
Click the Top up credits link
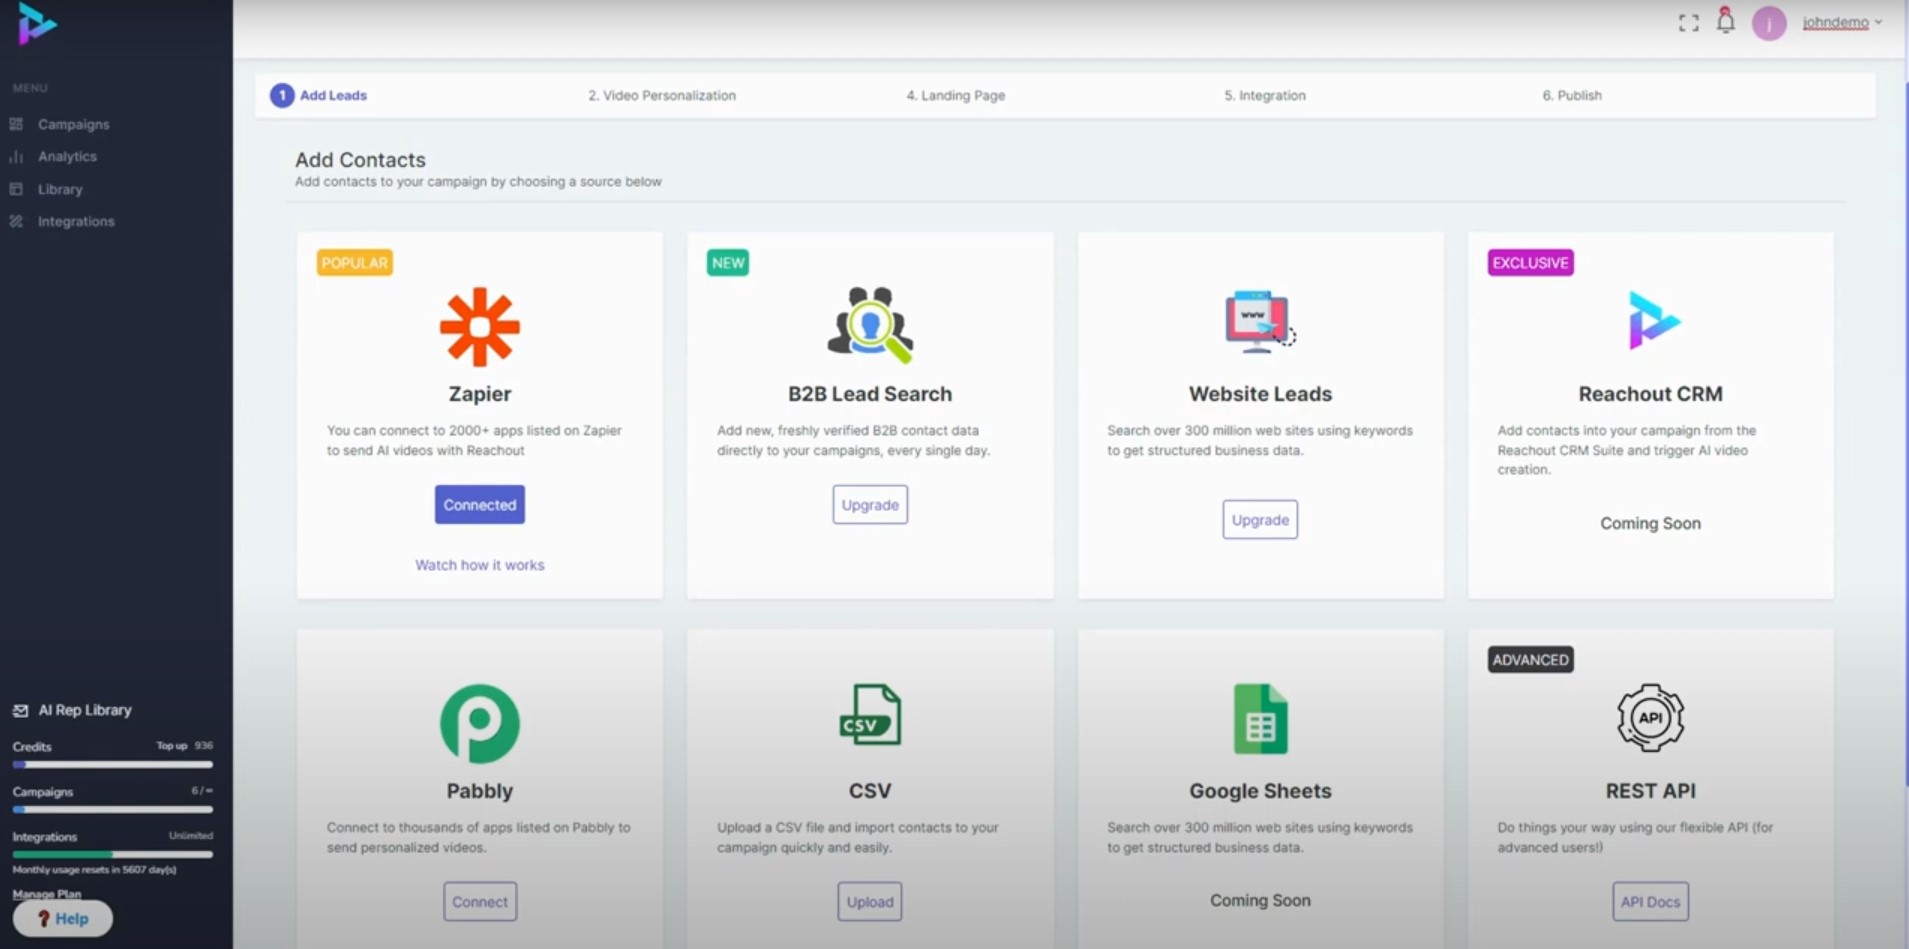(x=172, y=746)
